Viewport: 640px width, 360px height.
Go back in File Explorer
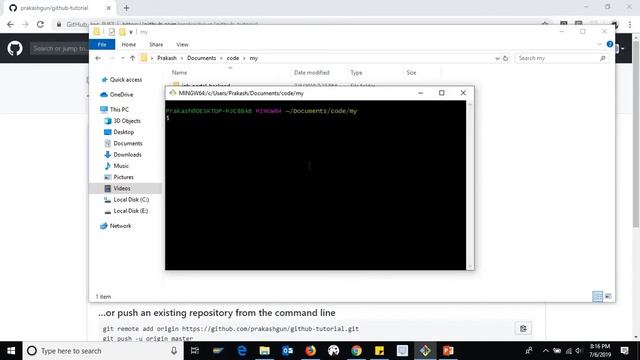pyautogui.click(x=98, y=58)
